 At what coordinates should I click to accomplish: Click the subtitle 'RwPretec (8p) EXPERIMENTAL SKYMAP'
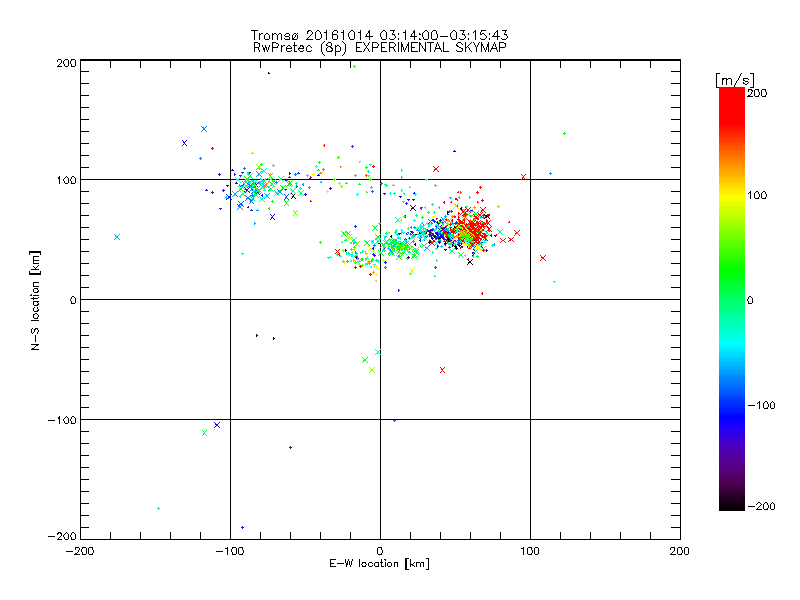tap(379, 48)
